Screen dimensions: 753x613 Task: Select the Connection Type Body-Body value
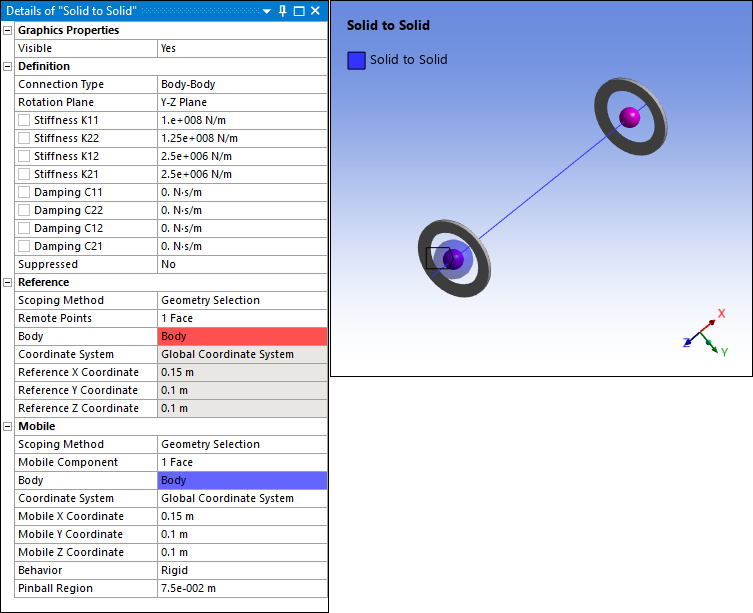coord(241,84)
